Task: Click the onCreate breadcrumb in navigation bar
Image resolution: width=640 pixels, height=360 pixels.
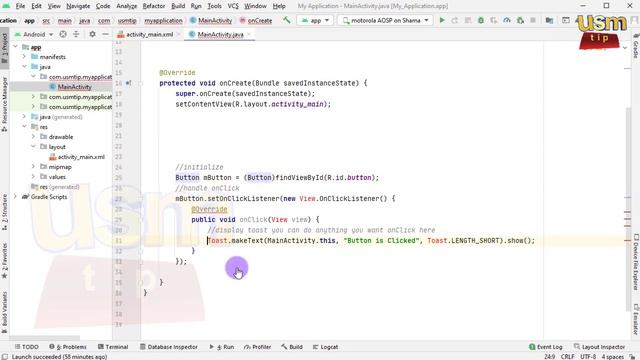Action: (256, 20)
